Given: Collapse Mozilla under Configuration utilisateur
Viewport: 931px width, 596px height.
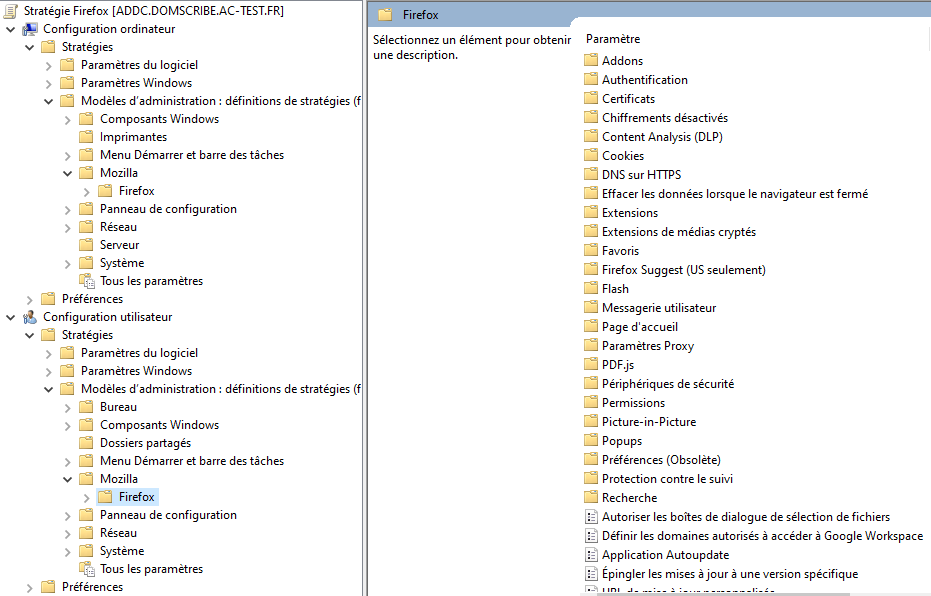Looking at the screenshot, I should 68,479.
